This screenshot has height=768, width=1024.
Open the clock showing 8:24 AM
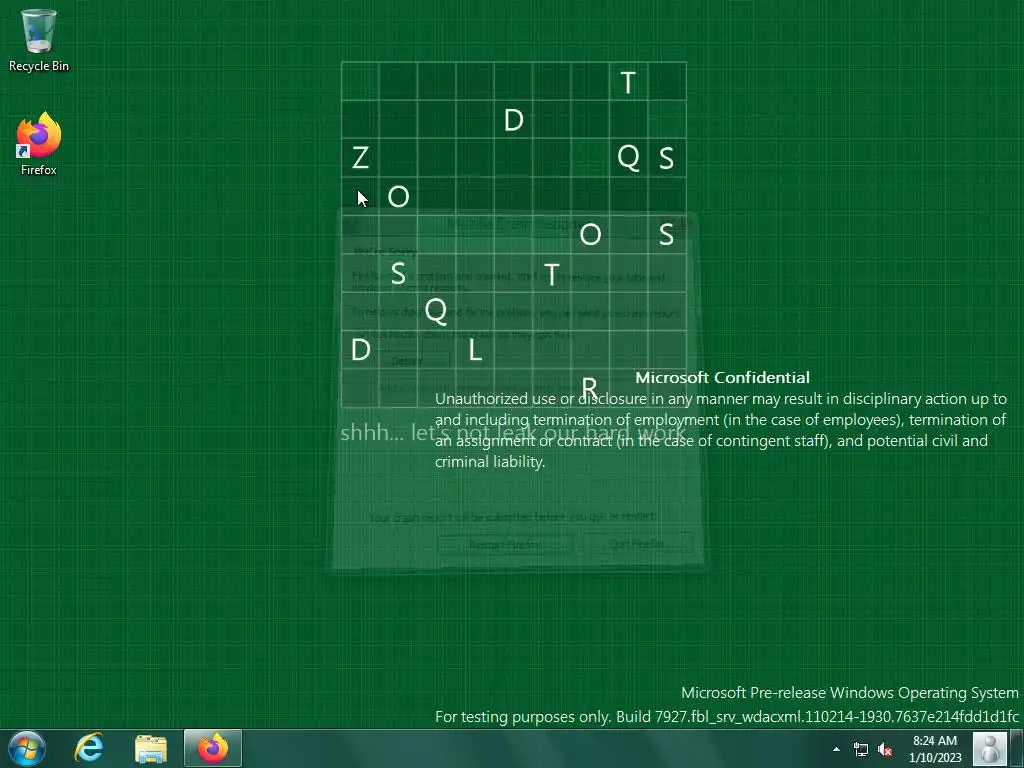pyautogui.click(x=935, y=749)
